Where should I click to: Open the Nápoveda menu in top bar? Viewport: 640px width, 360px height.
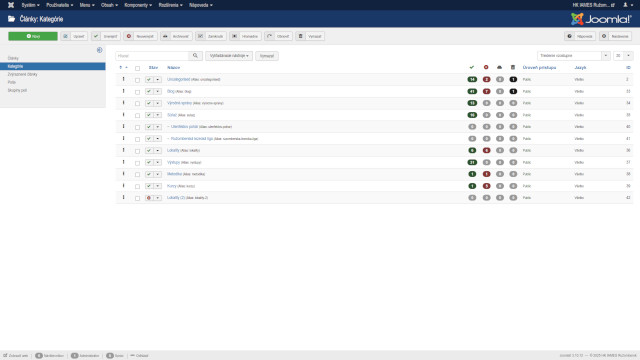coord(201,5)
